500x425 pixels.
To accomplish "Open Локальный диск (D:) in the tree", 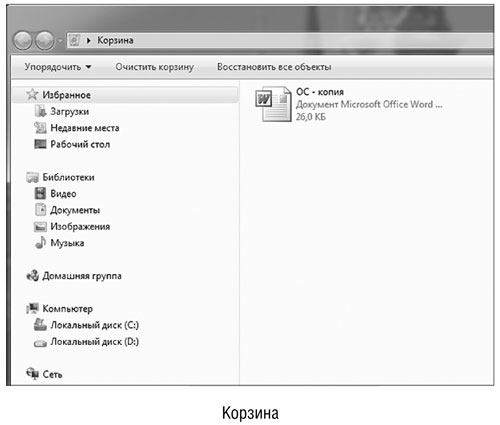I will pos(94,341).
